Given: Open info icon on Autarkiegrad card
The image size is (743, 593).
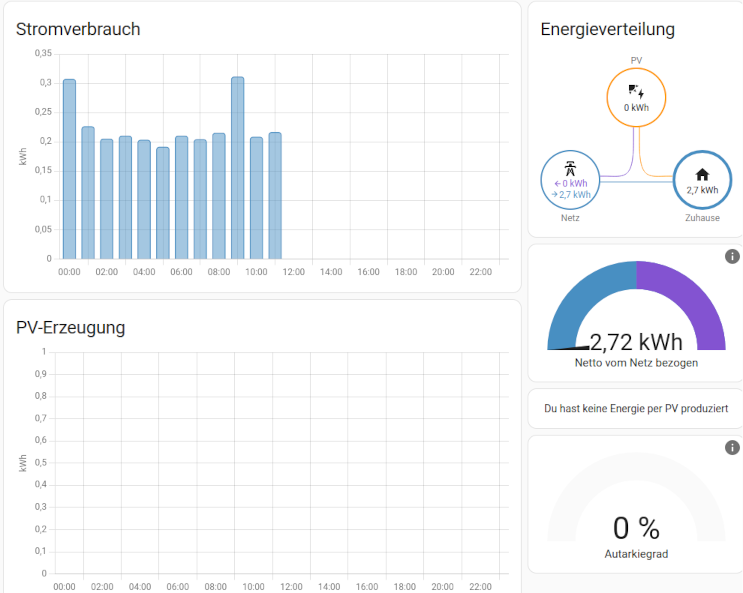Looking at the screenshot, I should tap(732, 448).
